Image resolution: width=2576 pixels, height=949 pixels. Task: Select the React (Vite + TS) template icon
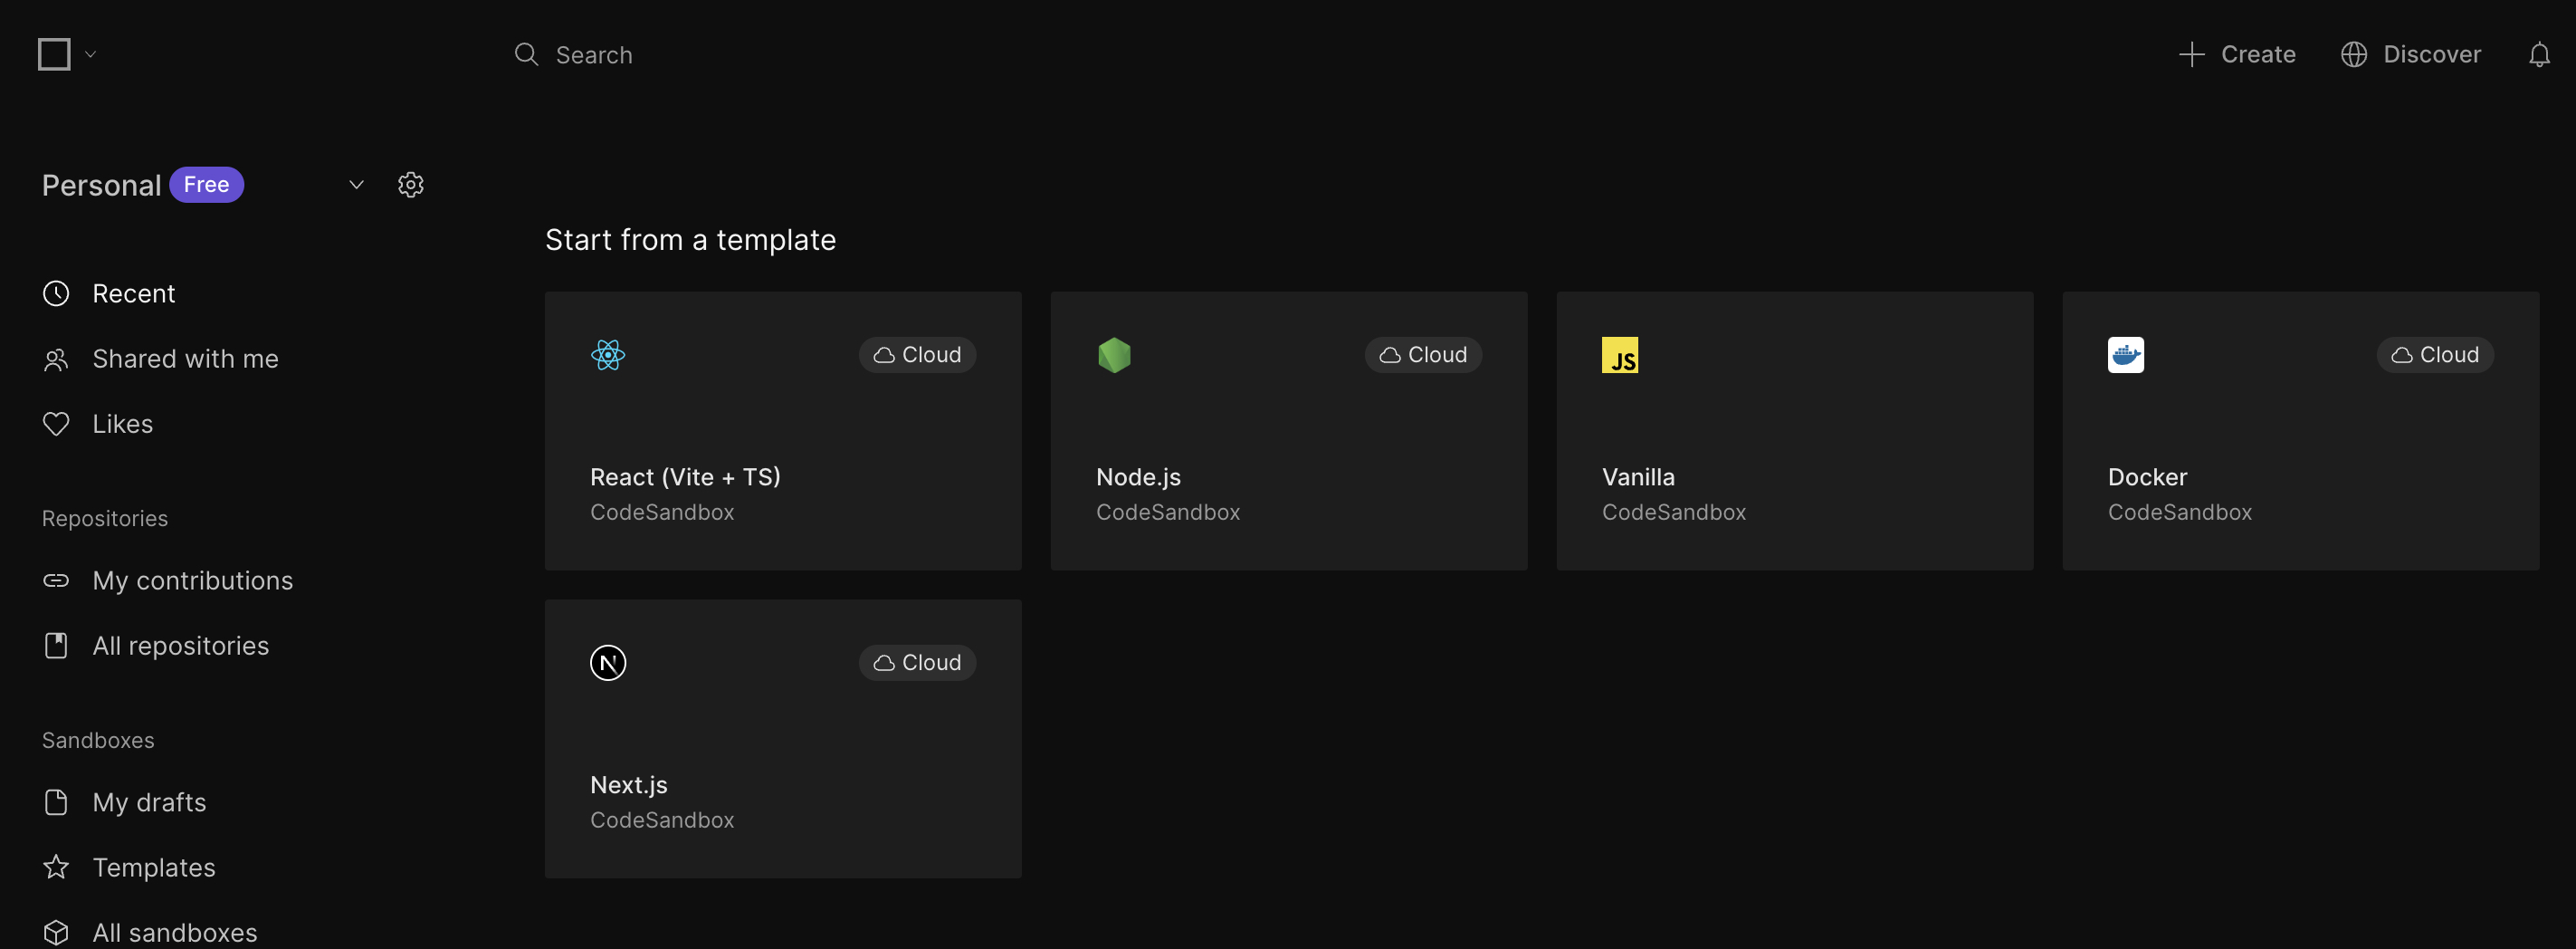(607, 354)
